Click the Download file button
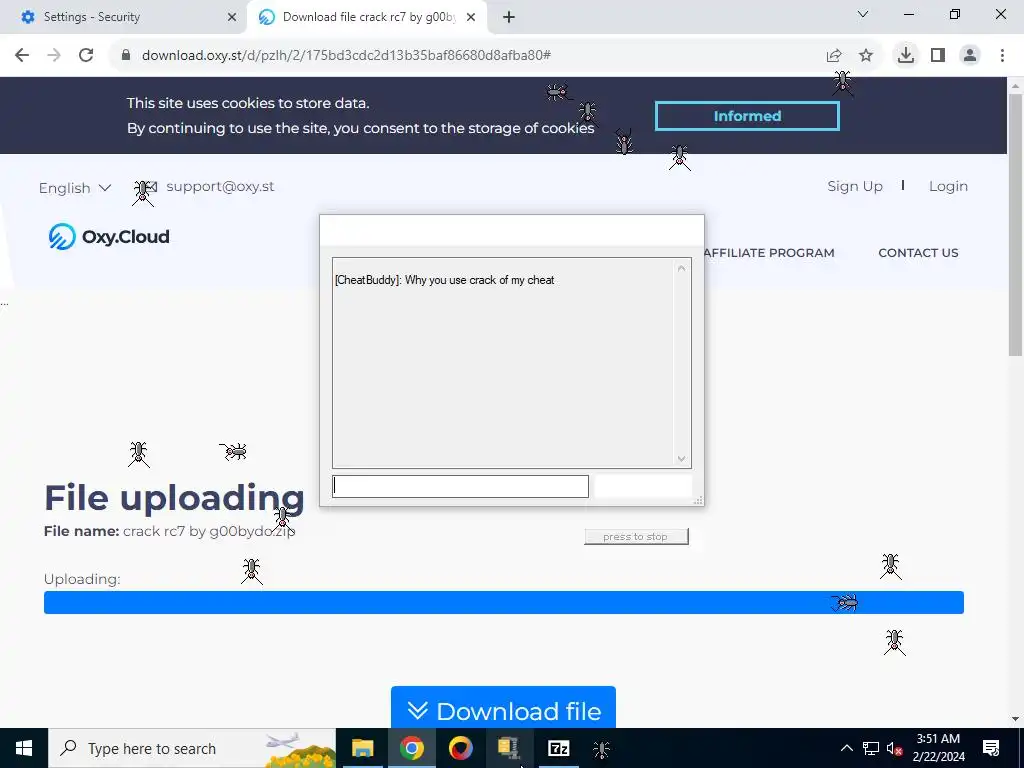 503,708
